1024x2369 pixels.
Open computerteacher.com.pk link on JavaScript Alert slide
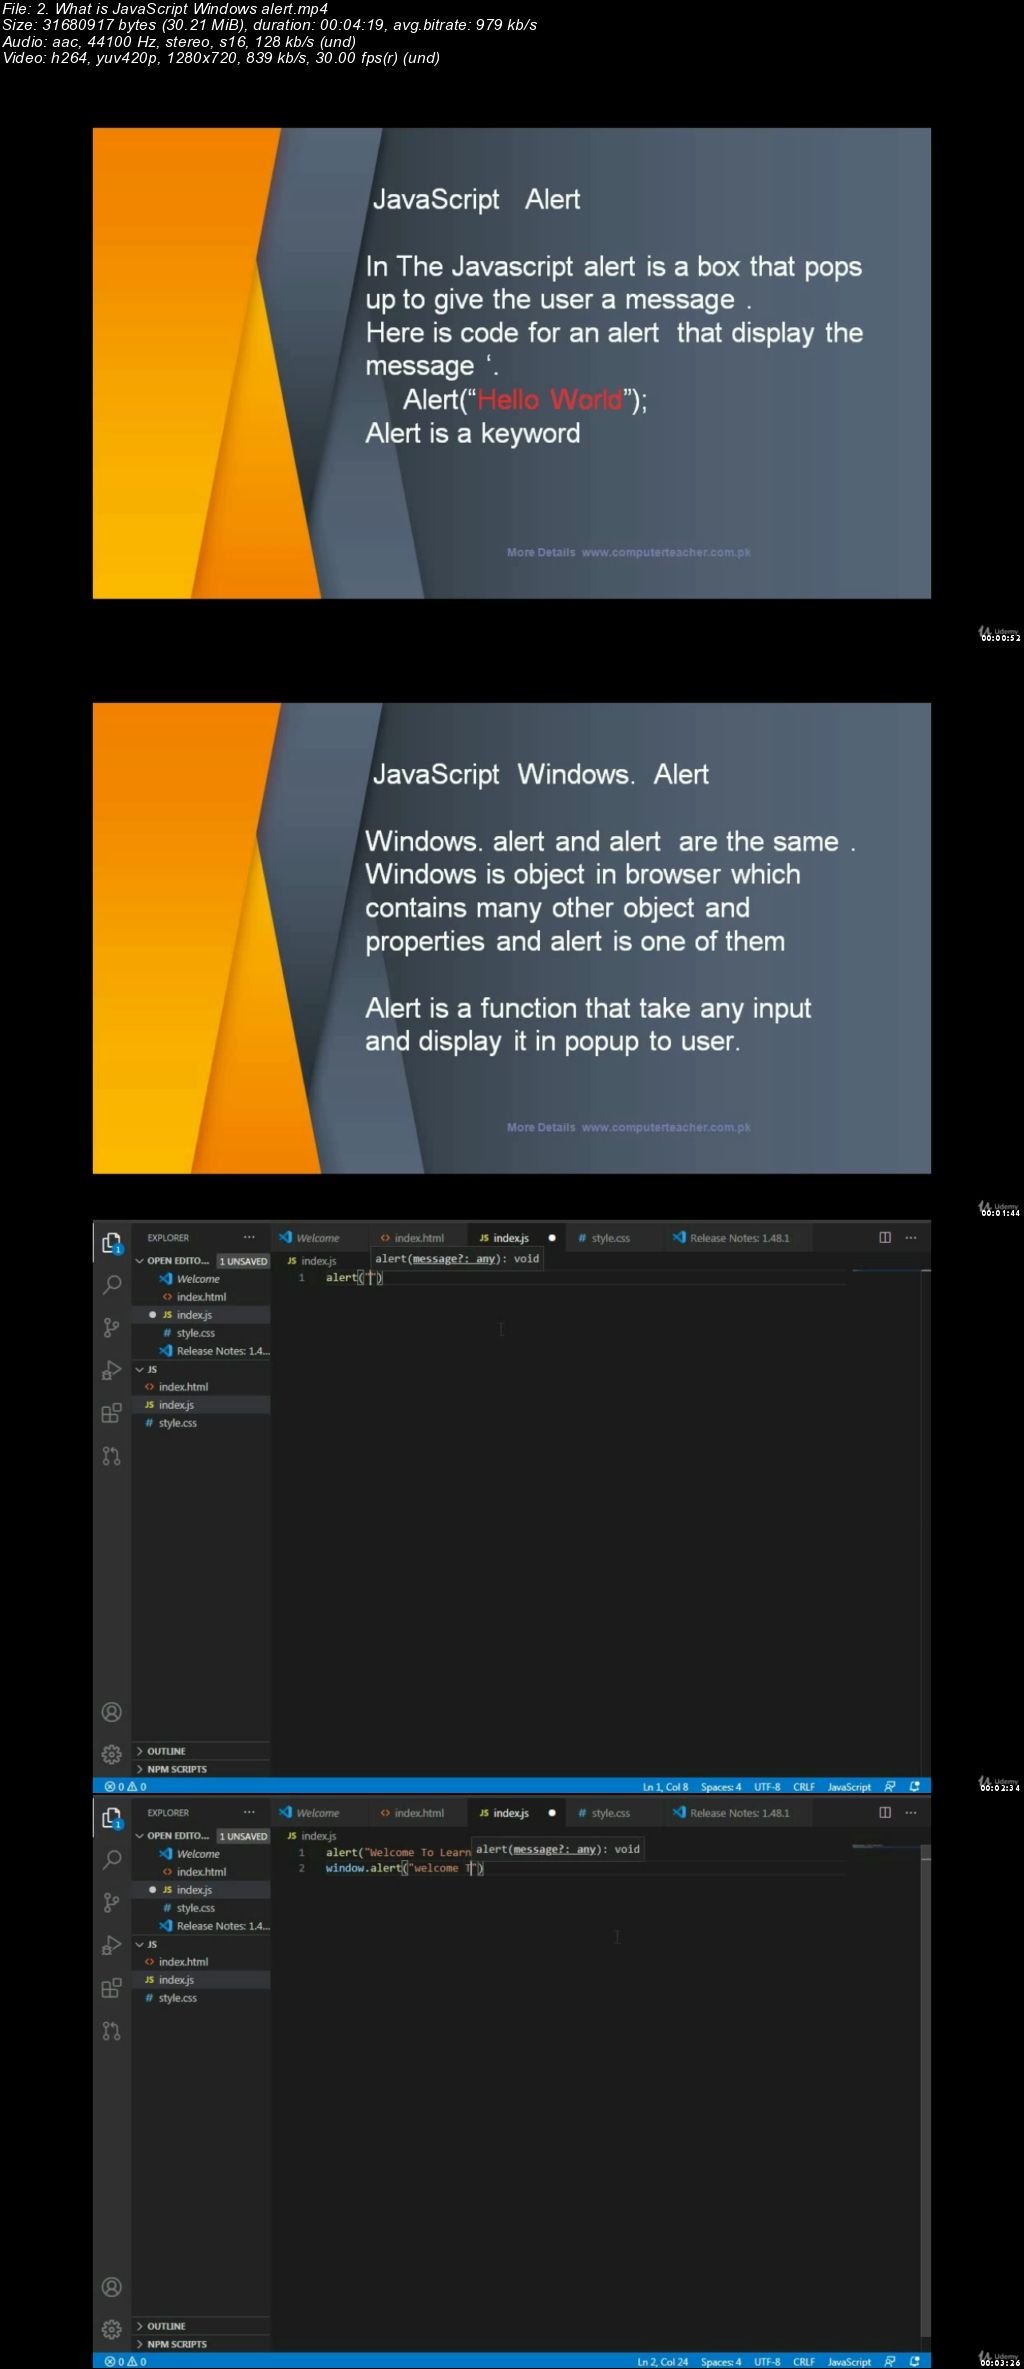(666, 552)
